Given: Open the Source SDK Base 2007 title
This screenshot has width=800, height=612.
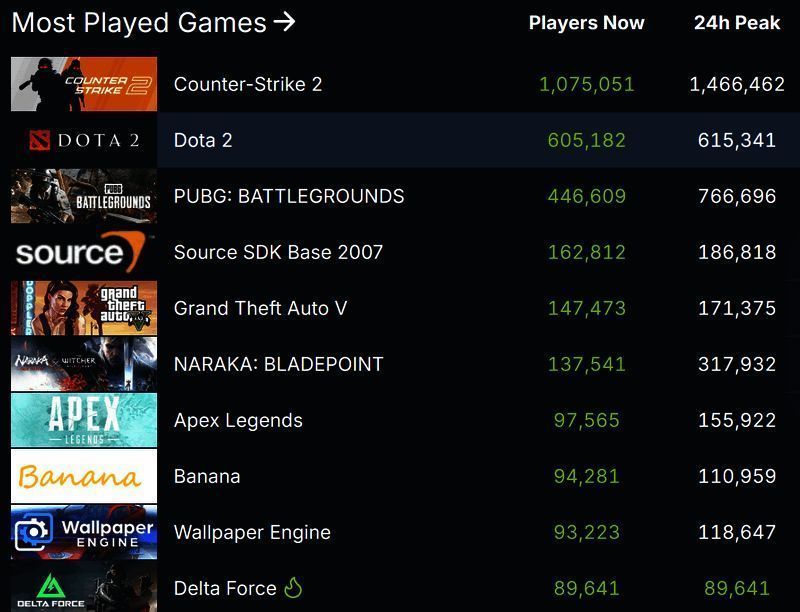Looking at the screenshot, I should pos(278,252).
